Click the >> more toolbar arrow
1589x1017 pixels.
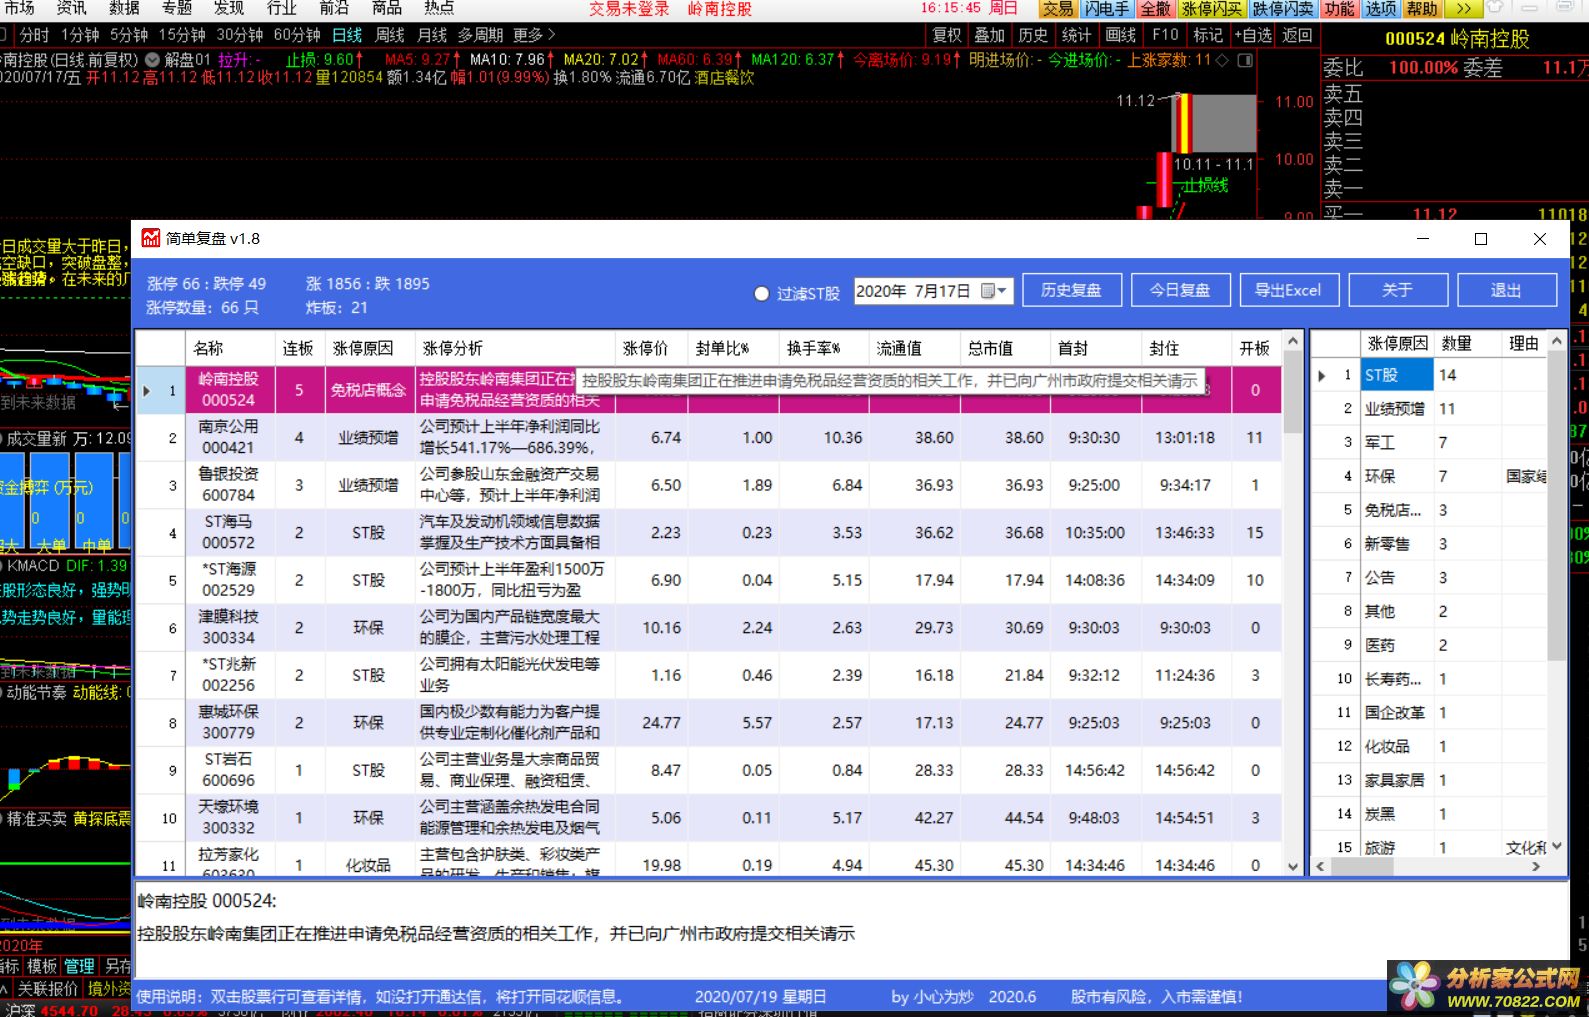pyautogui.click(x=1463, y=9)
